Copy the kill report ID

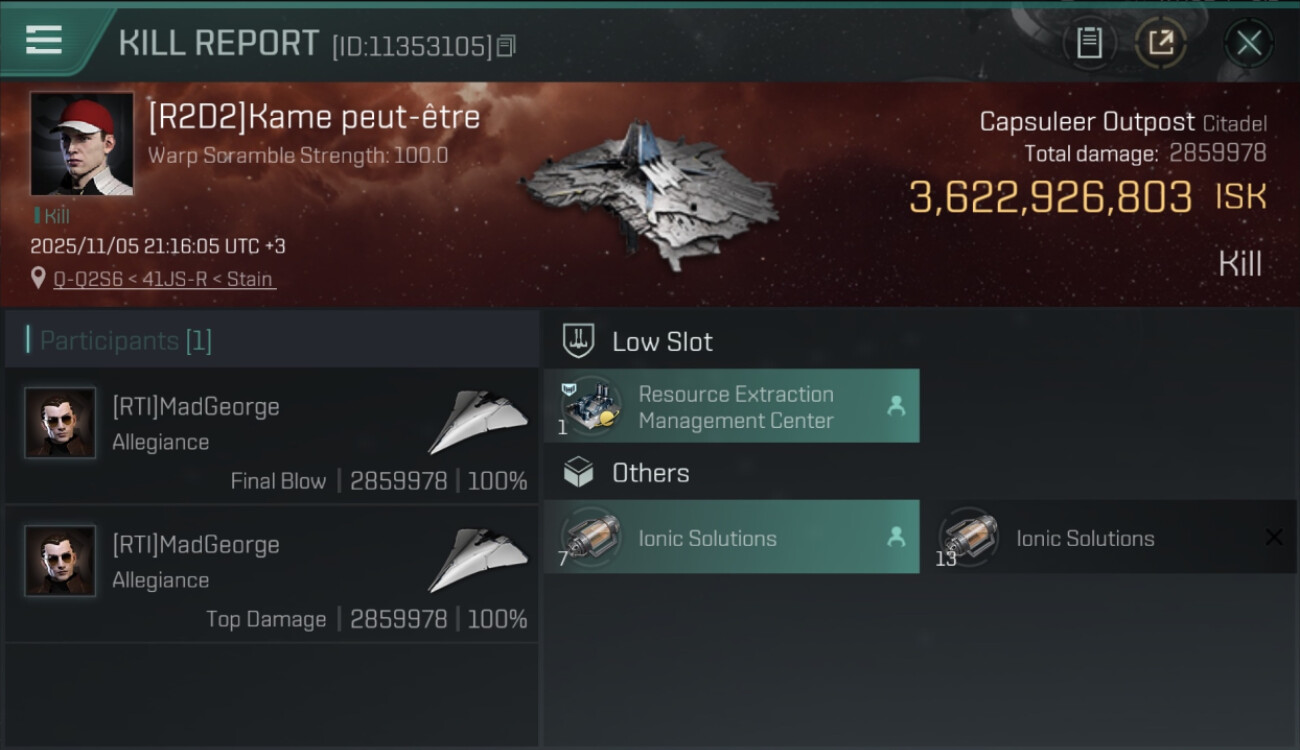coord(506,46)
